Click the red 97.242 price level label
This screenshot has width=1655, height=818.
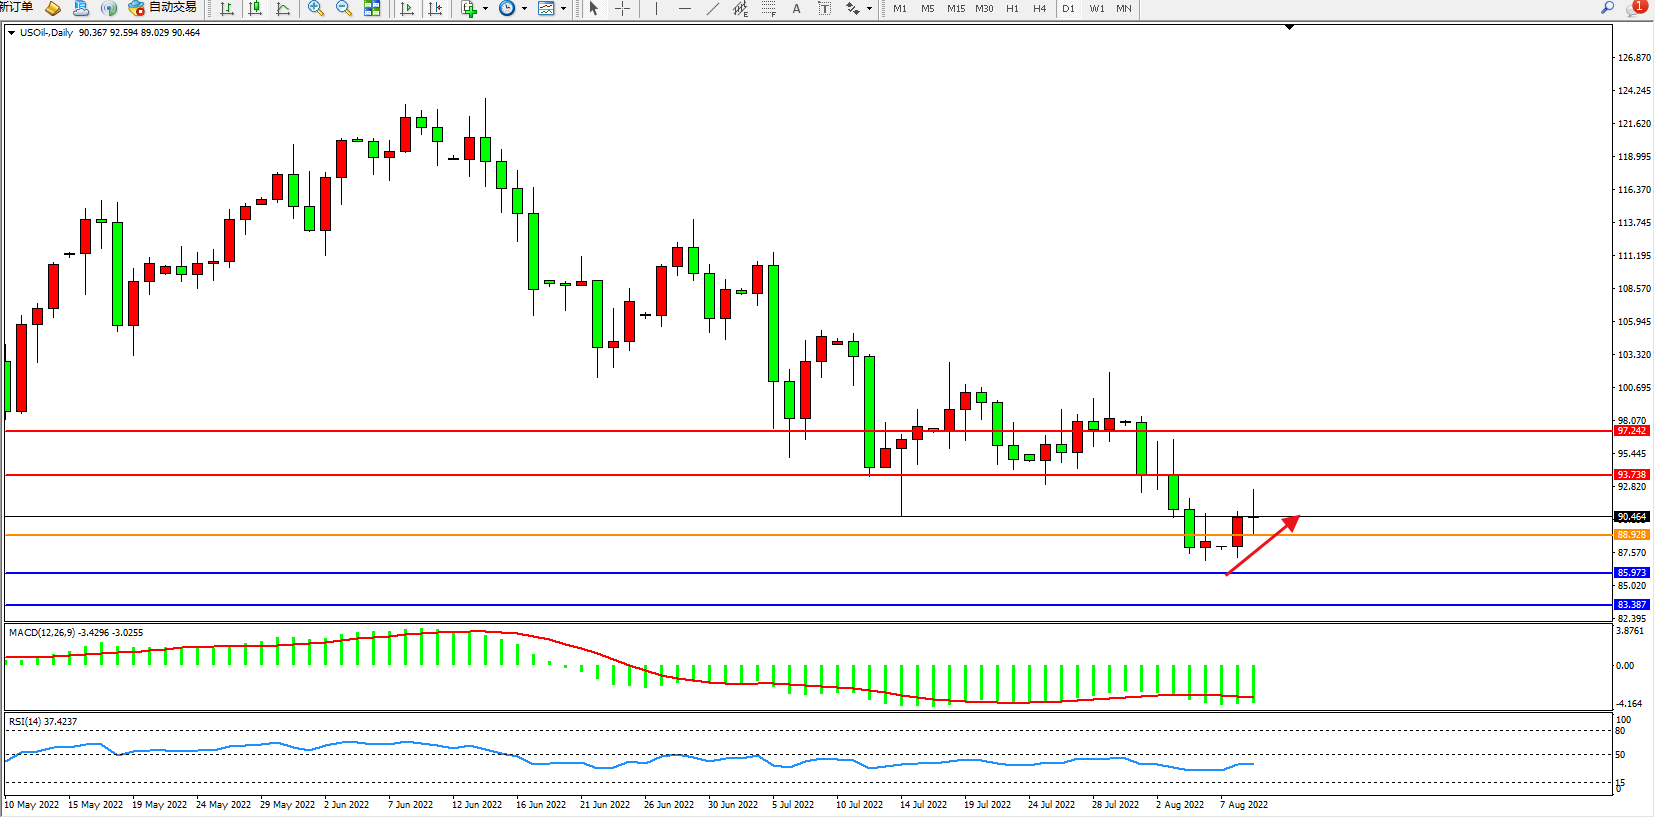1631,431
